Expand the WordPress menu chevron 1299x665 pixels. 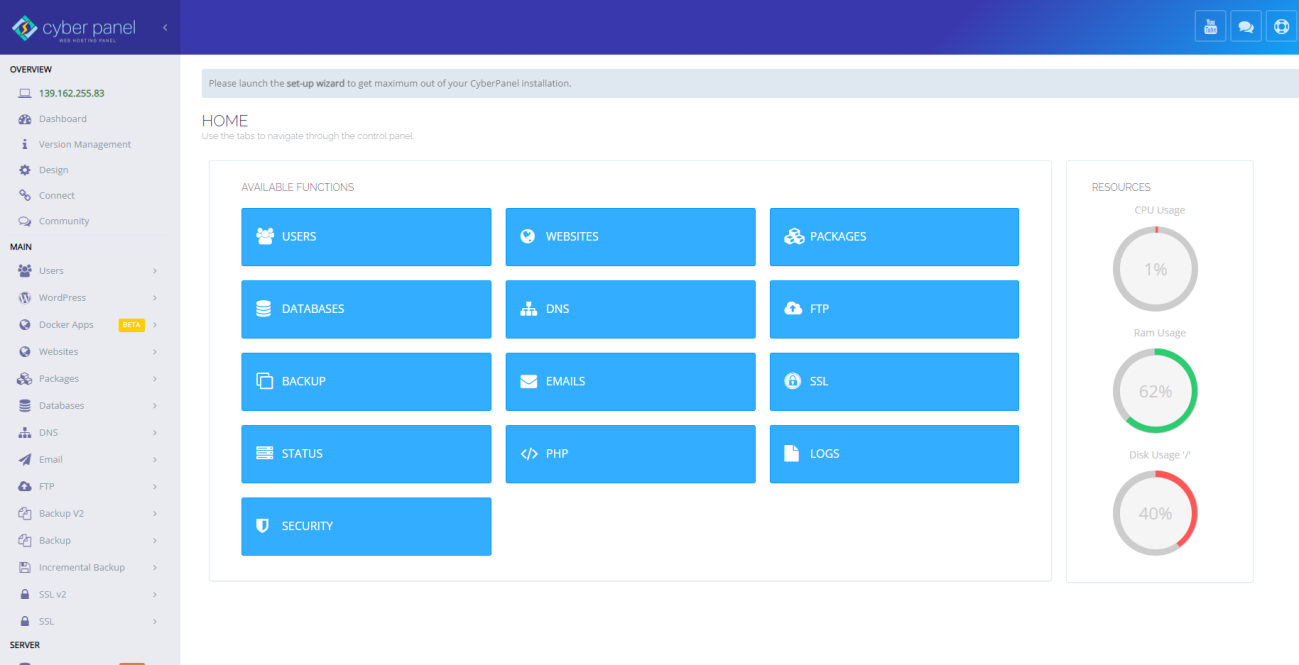[x=155, y=298]
